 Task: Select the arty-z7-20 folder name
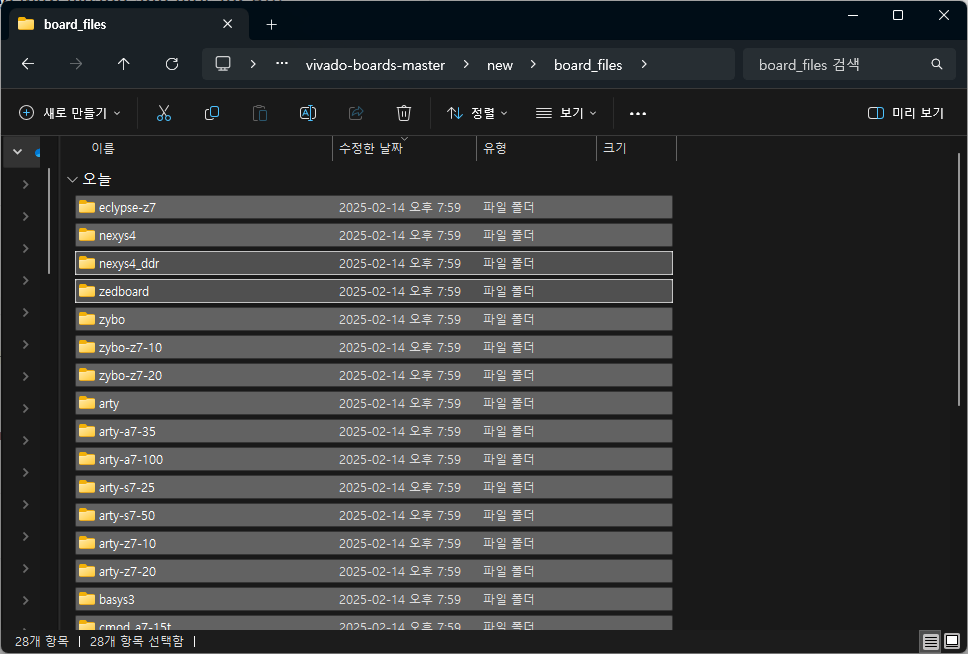tap(127, 572)
